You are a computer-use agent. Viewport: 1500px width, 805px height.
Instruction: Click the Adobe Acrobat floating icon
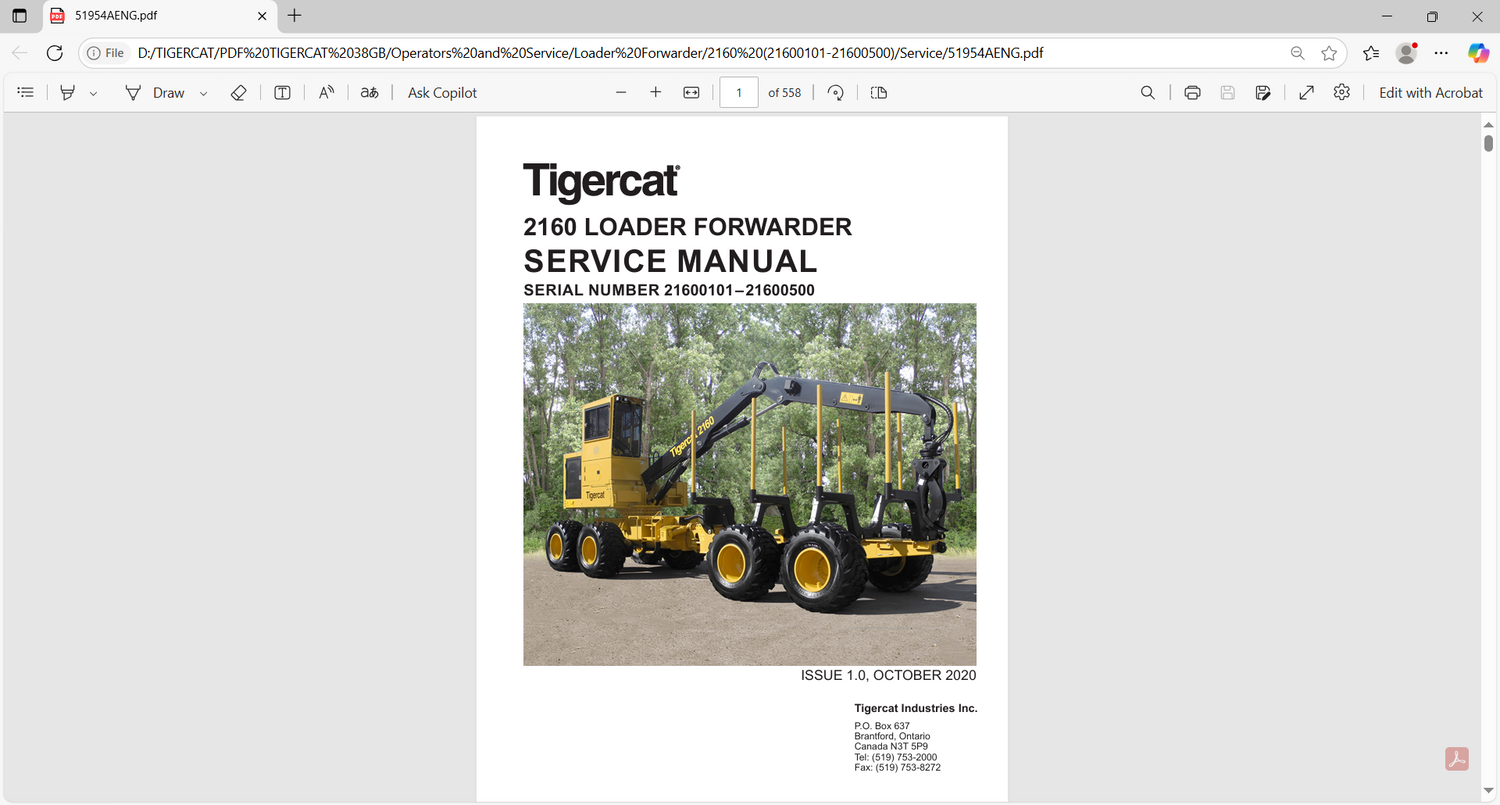click(1457, 759)
